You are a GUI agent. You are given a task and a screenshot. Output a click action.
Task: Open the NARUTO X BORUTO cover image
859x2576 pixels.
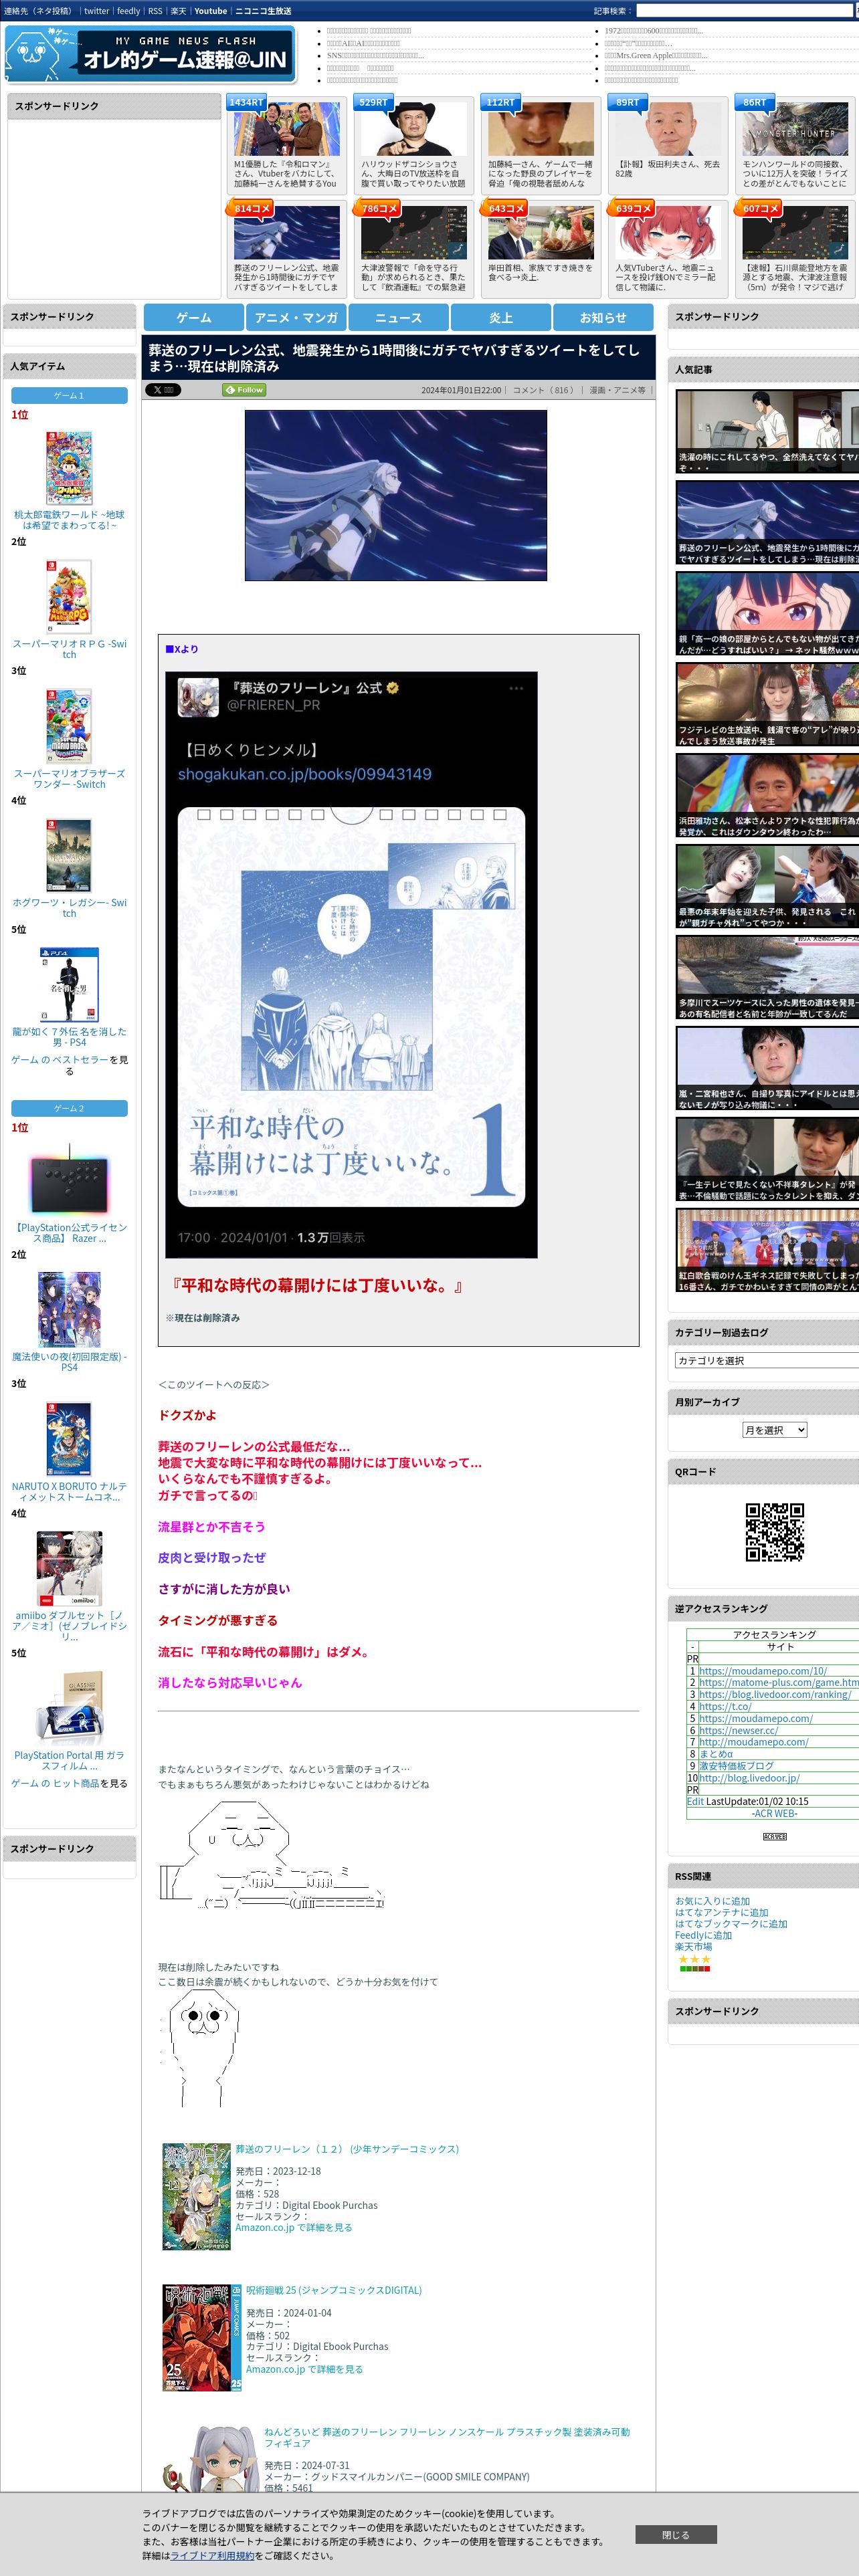click(x=69, y=1439)
